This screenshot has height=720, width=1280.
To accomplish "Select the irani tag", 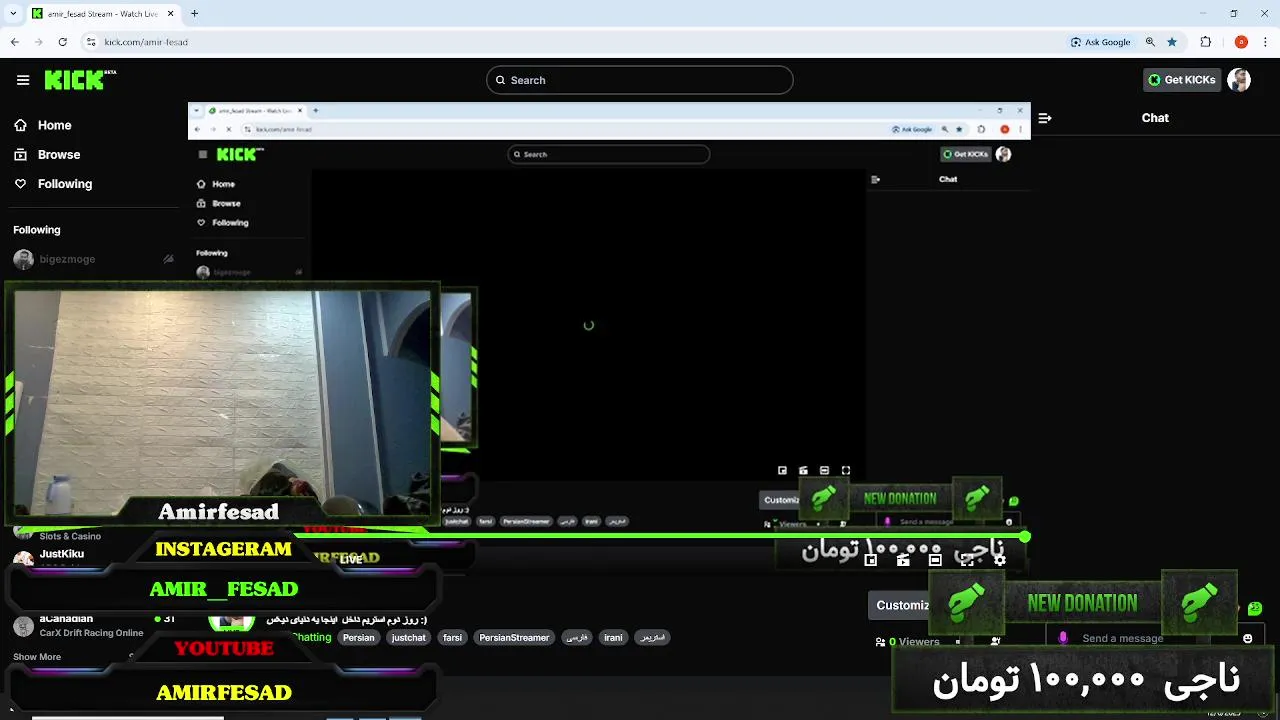I will pyautogui.click(x=613, y=638).
